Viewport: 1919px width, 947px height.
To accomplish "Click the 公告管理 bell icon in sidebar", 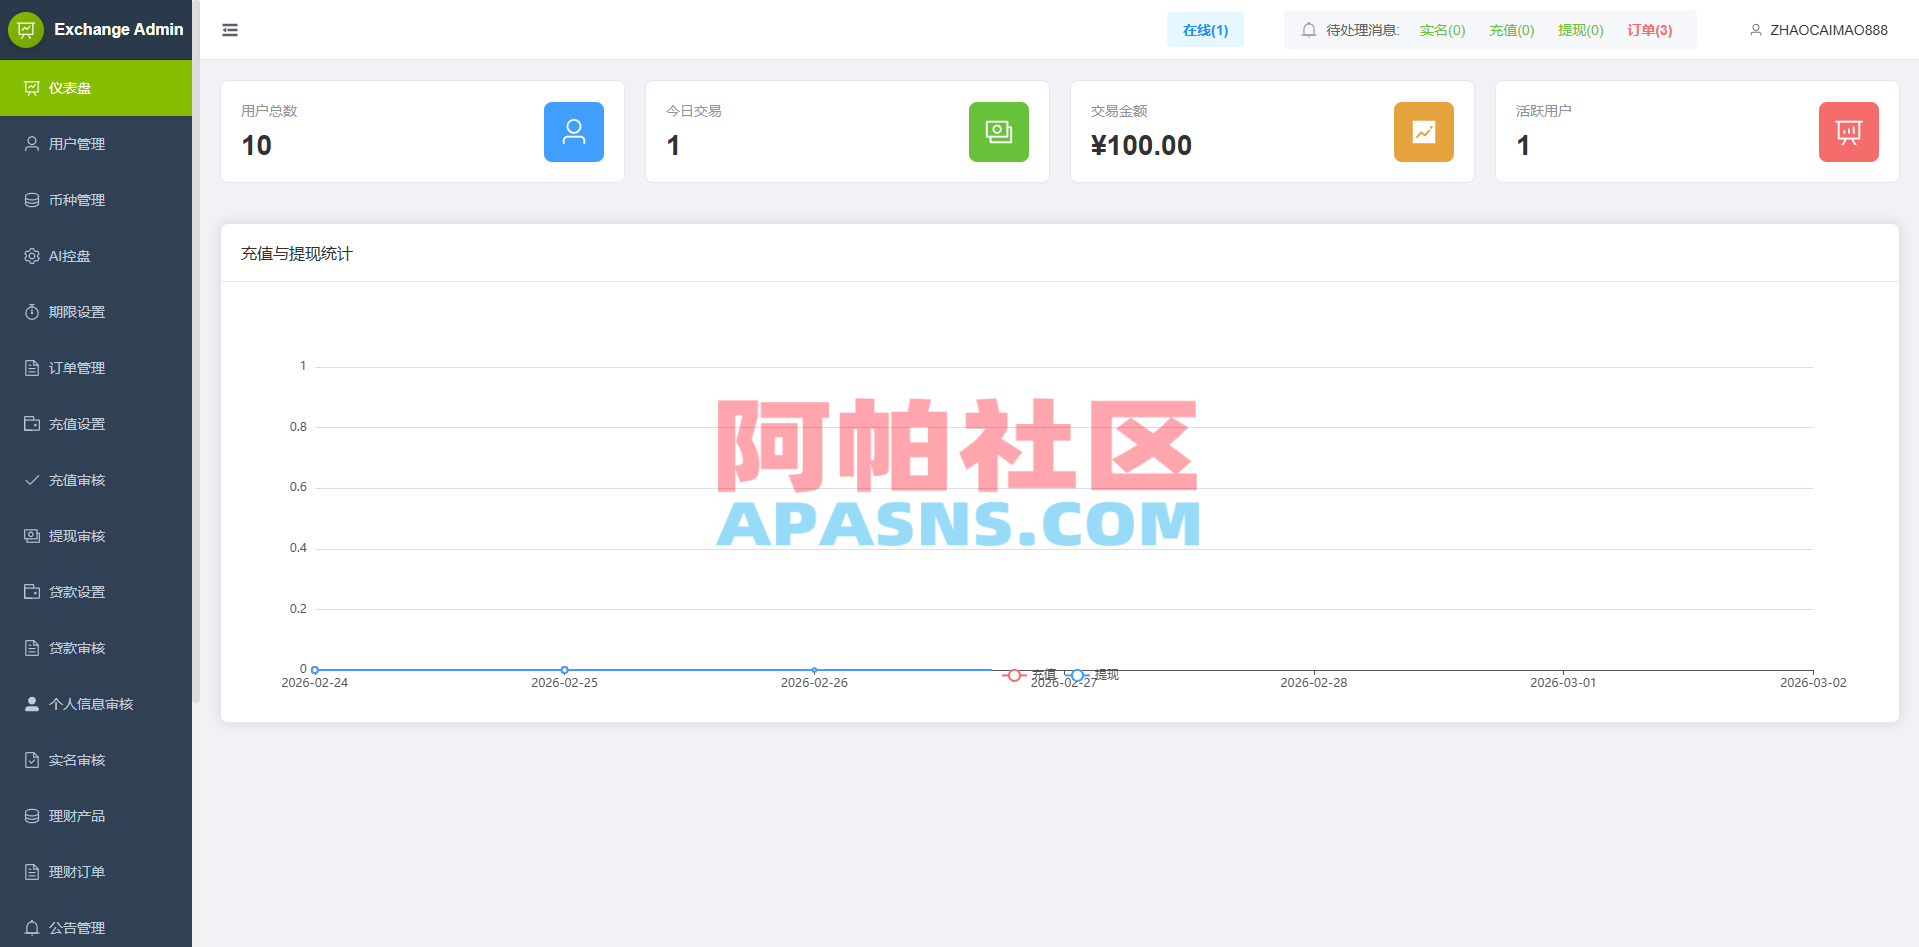I will pos(32,928).
